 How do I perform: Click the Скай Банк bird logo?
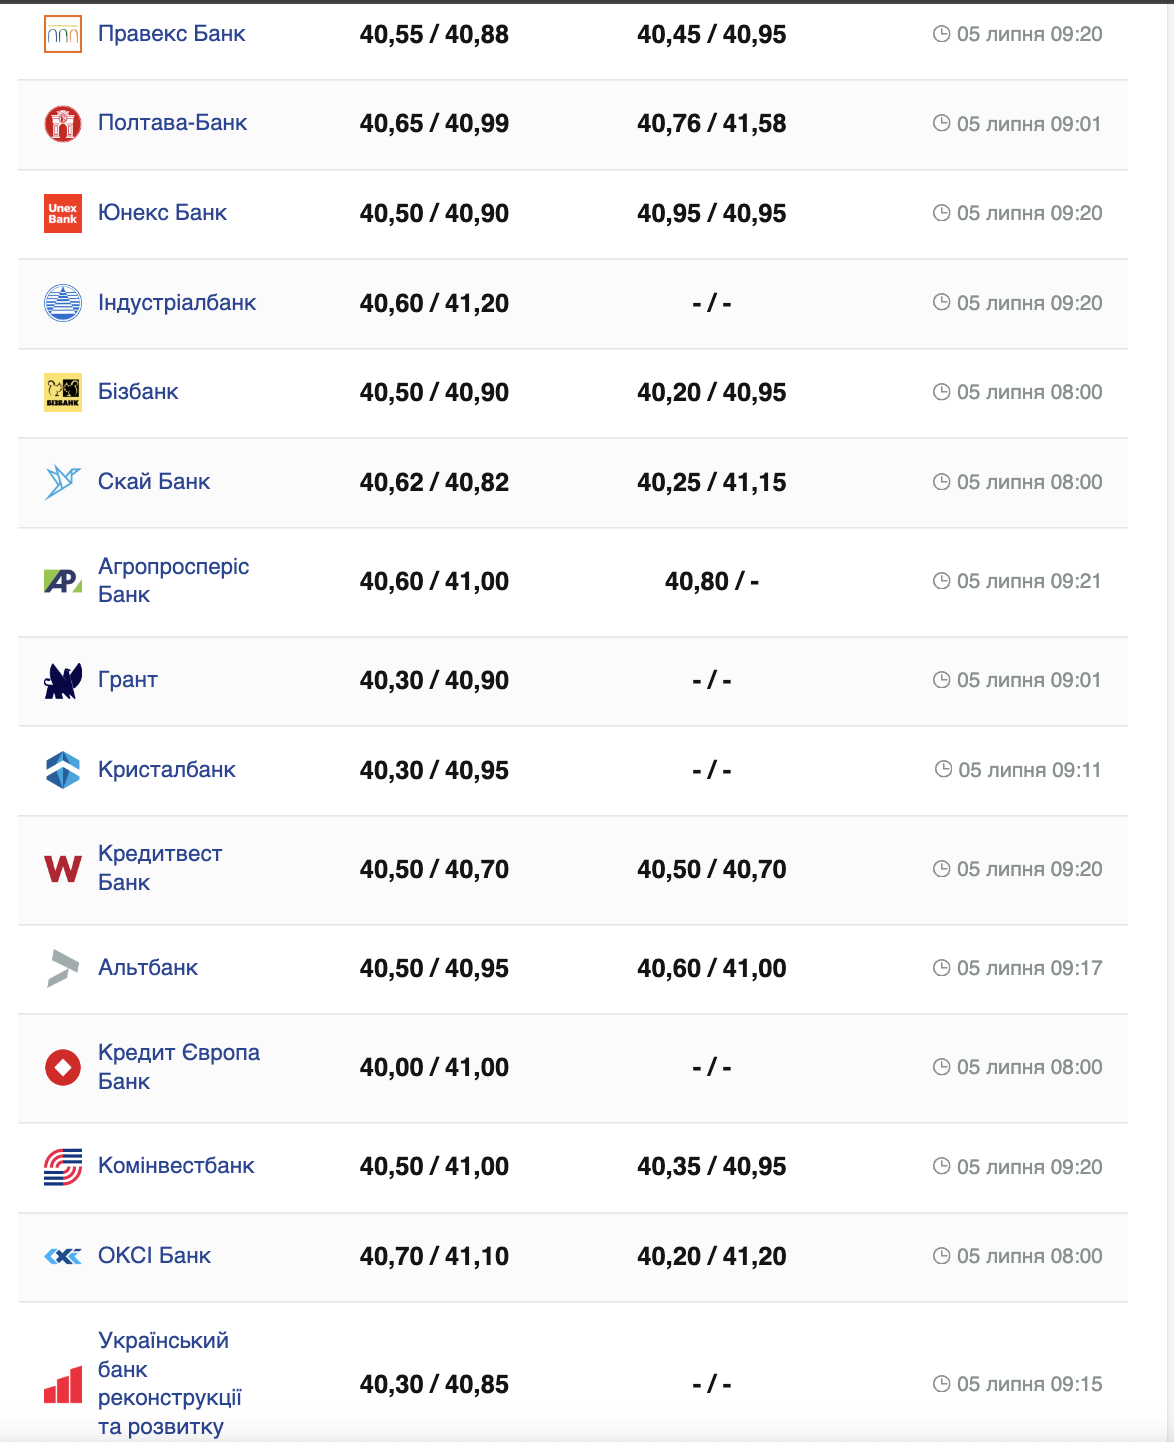(63, 482)
